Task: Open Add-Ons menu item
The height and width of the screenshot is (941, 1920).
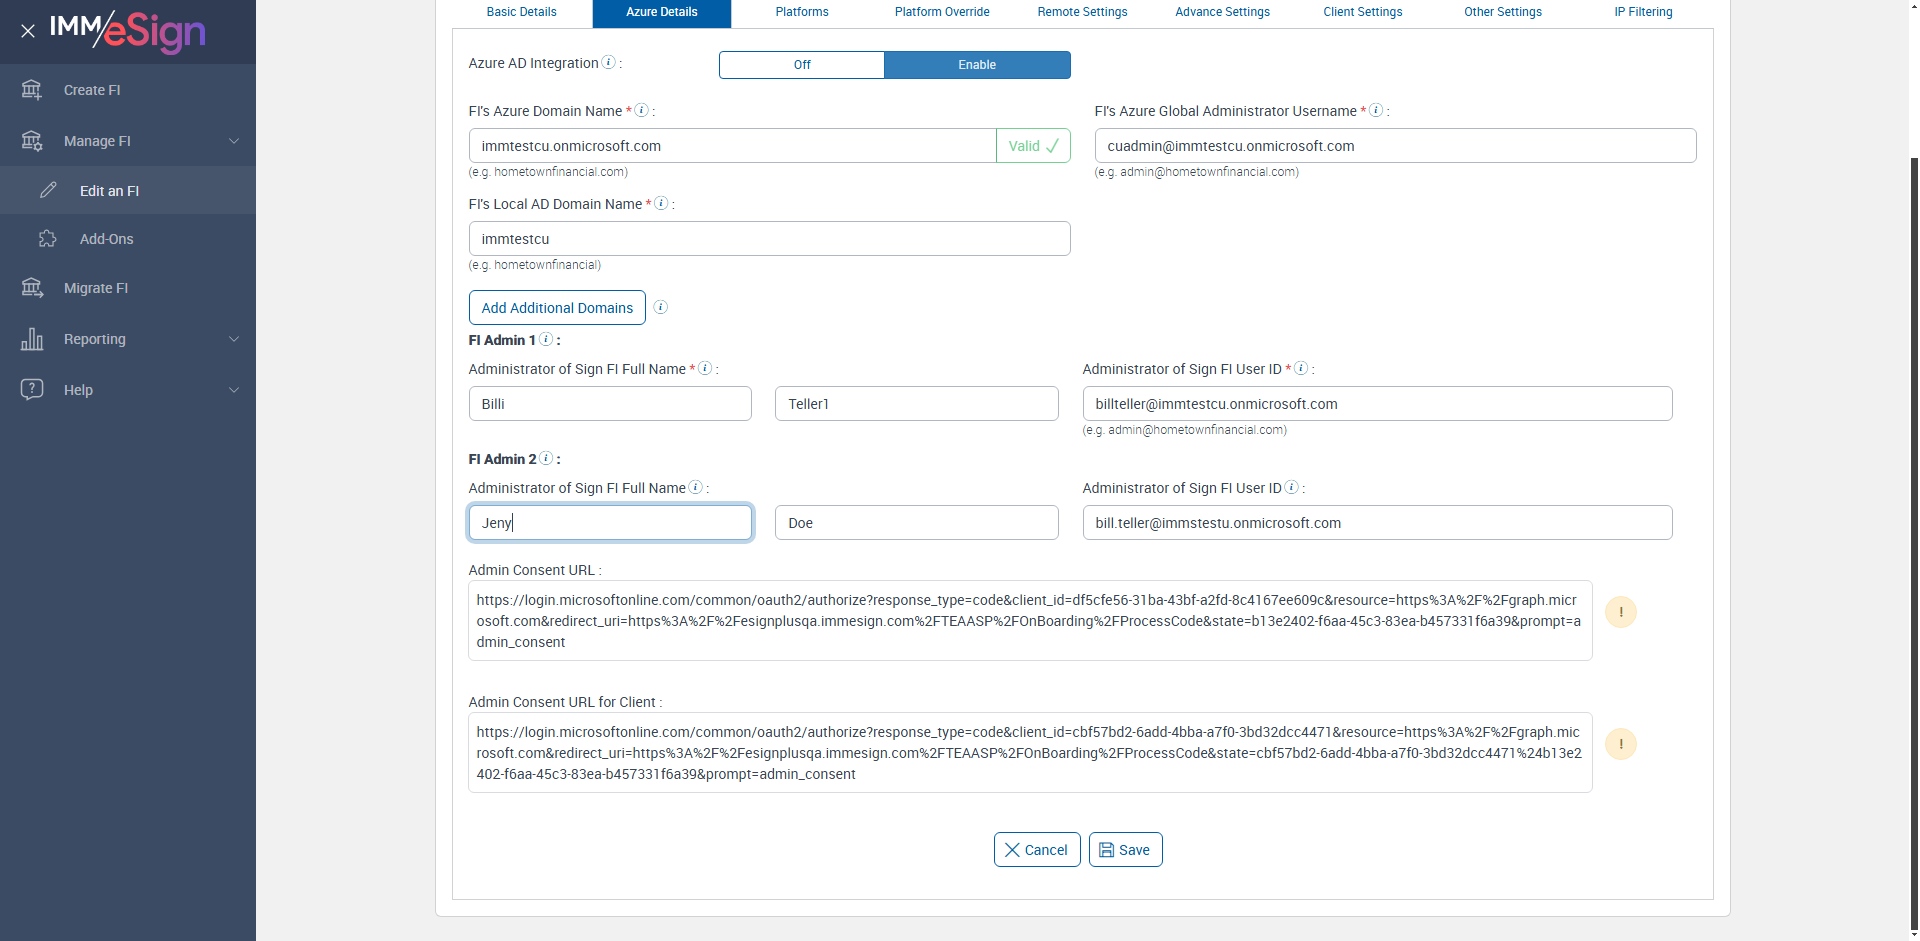Action: (x=128, y=239)
